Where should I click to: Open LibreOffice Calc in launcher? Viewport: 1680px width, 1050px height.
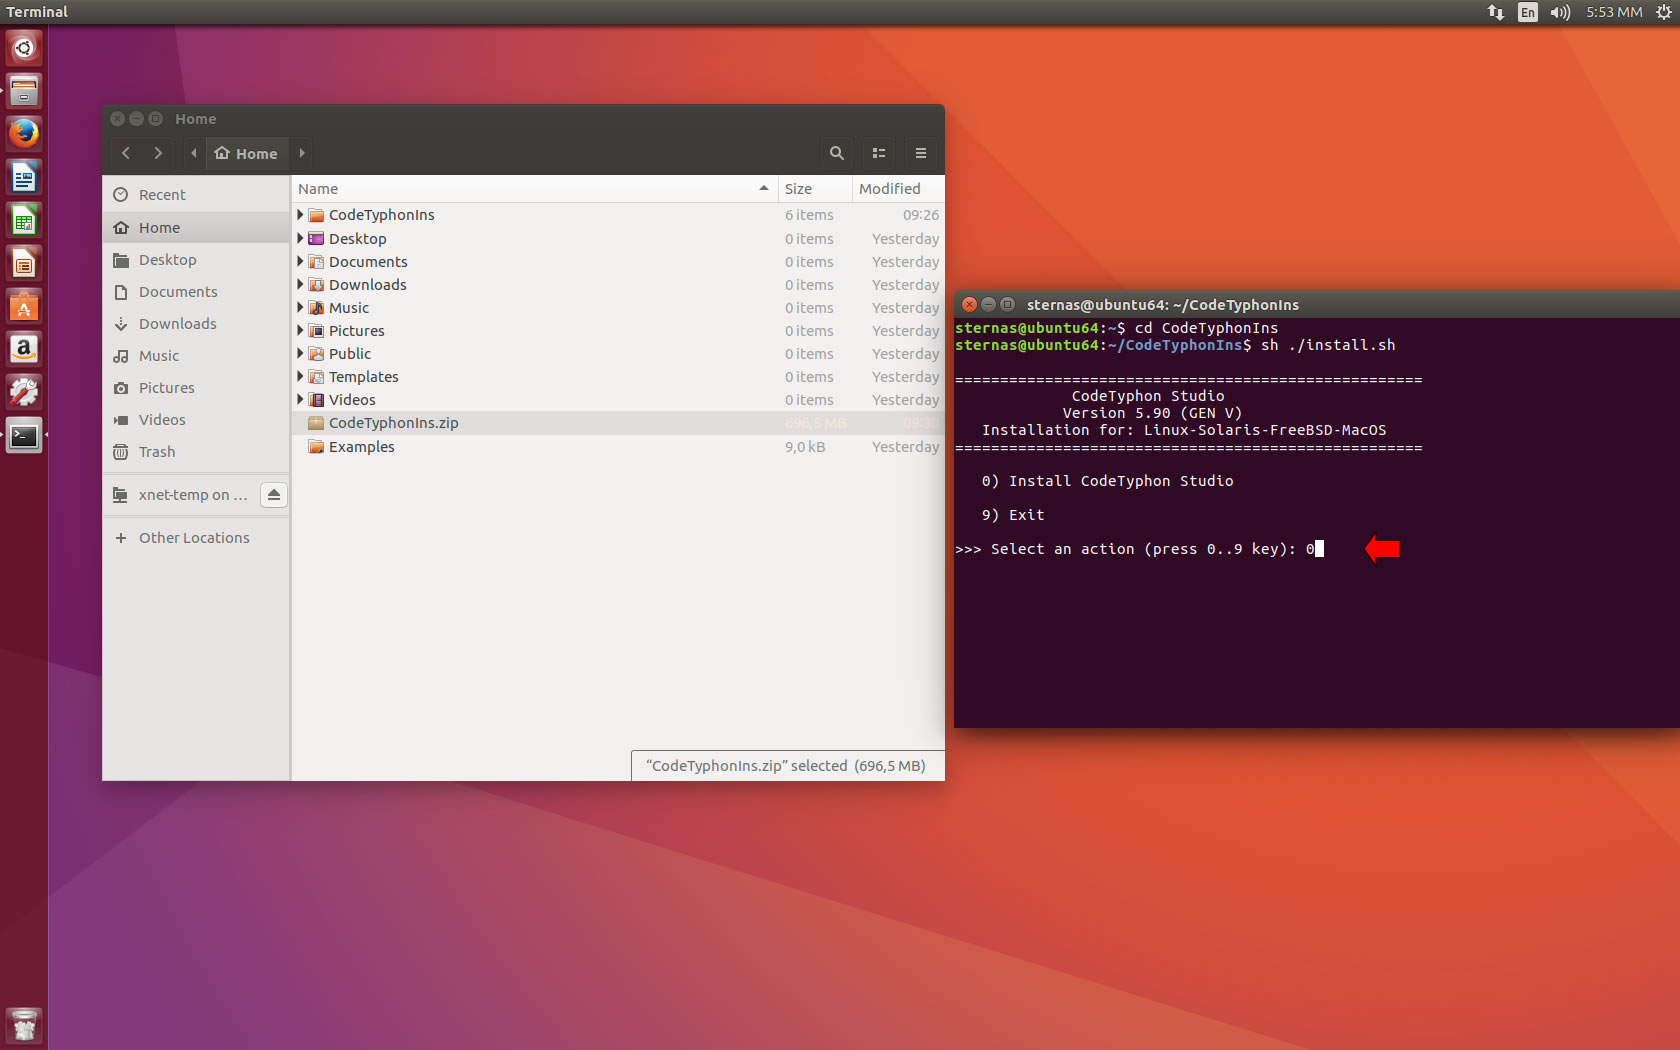point(24,220)
